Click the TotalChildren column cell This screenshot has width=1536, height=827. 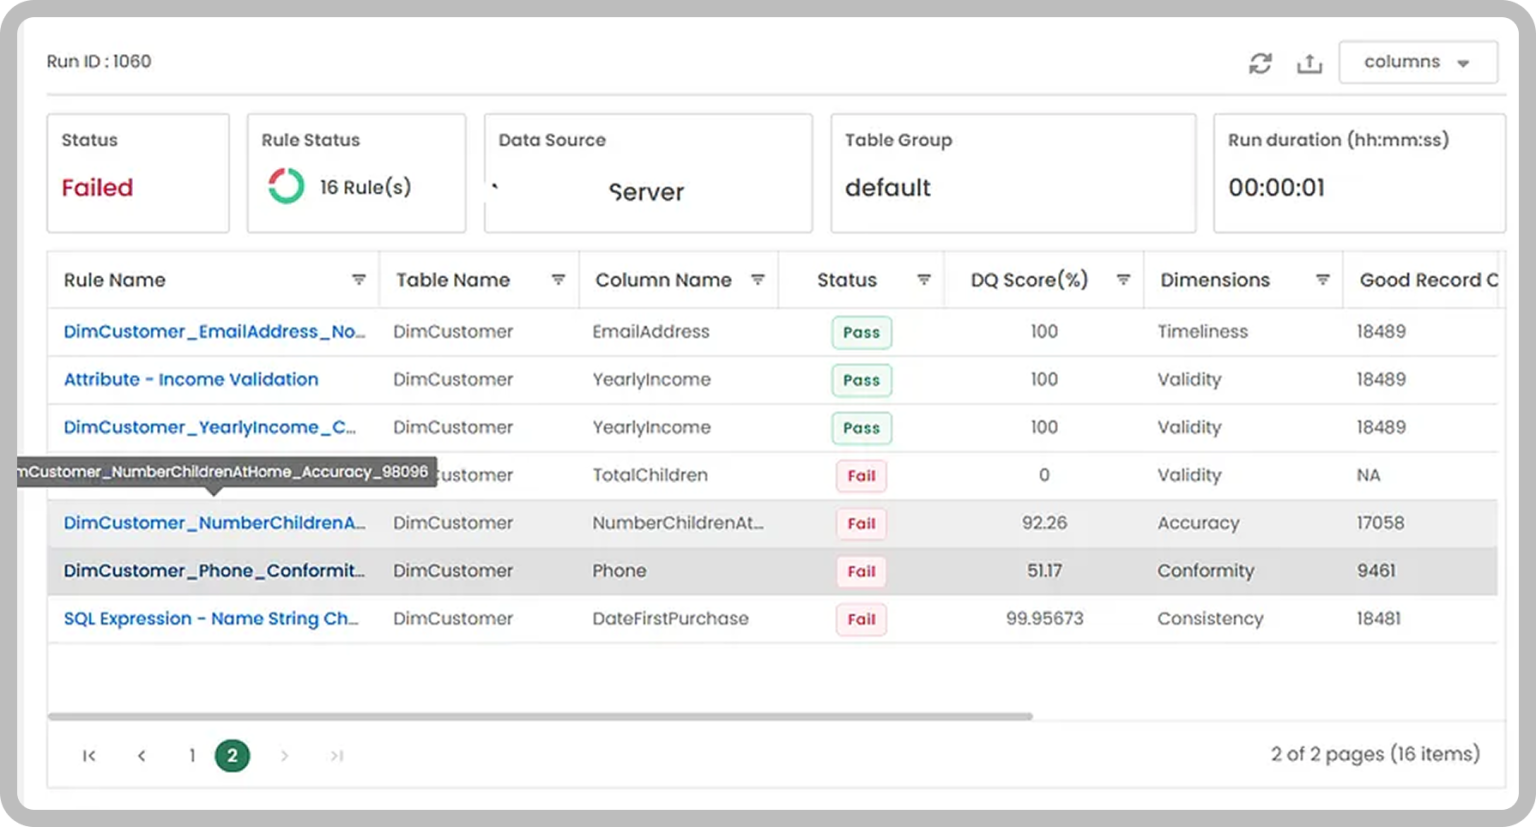coord(650,475)
